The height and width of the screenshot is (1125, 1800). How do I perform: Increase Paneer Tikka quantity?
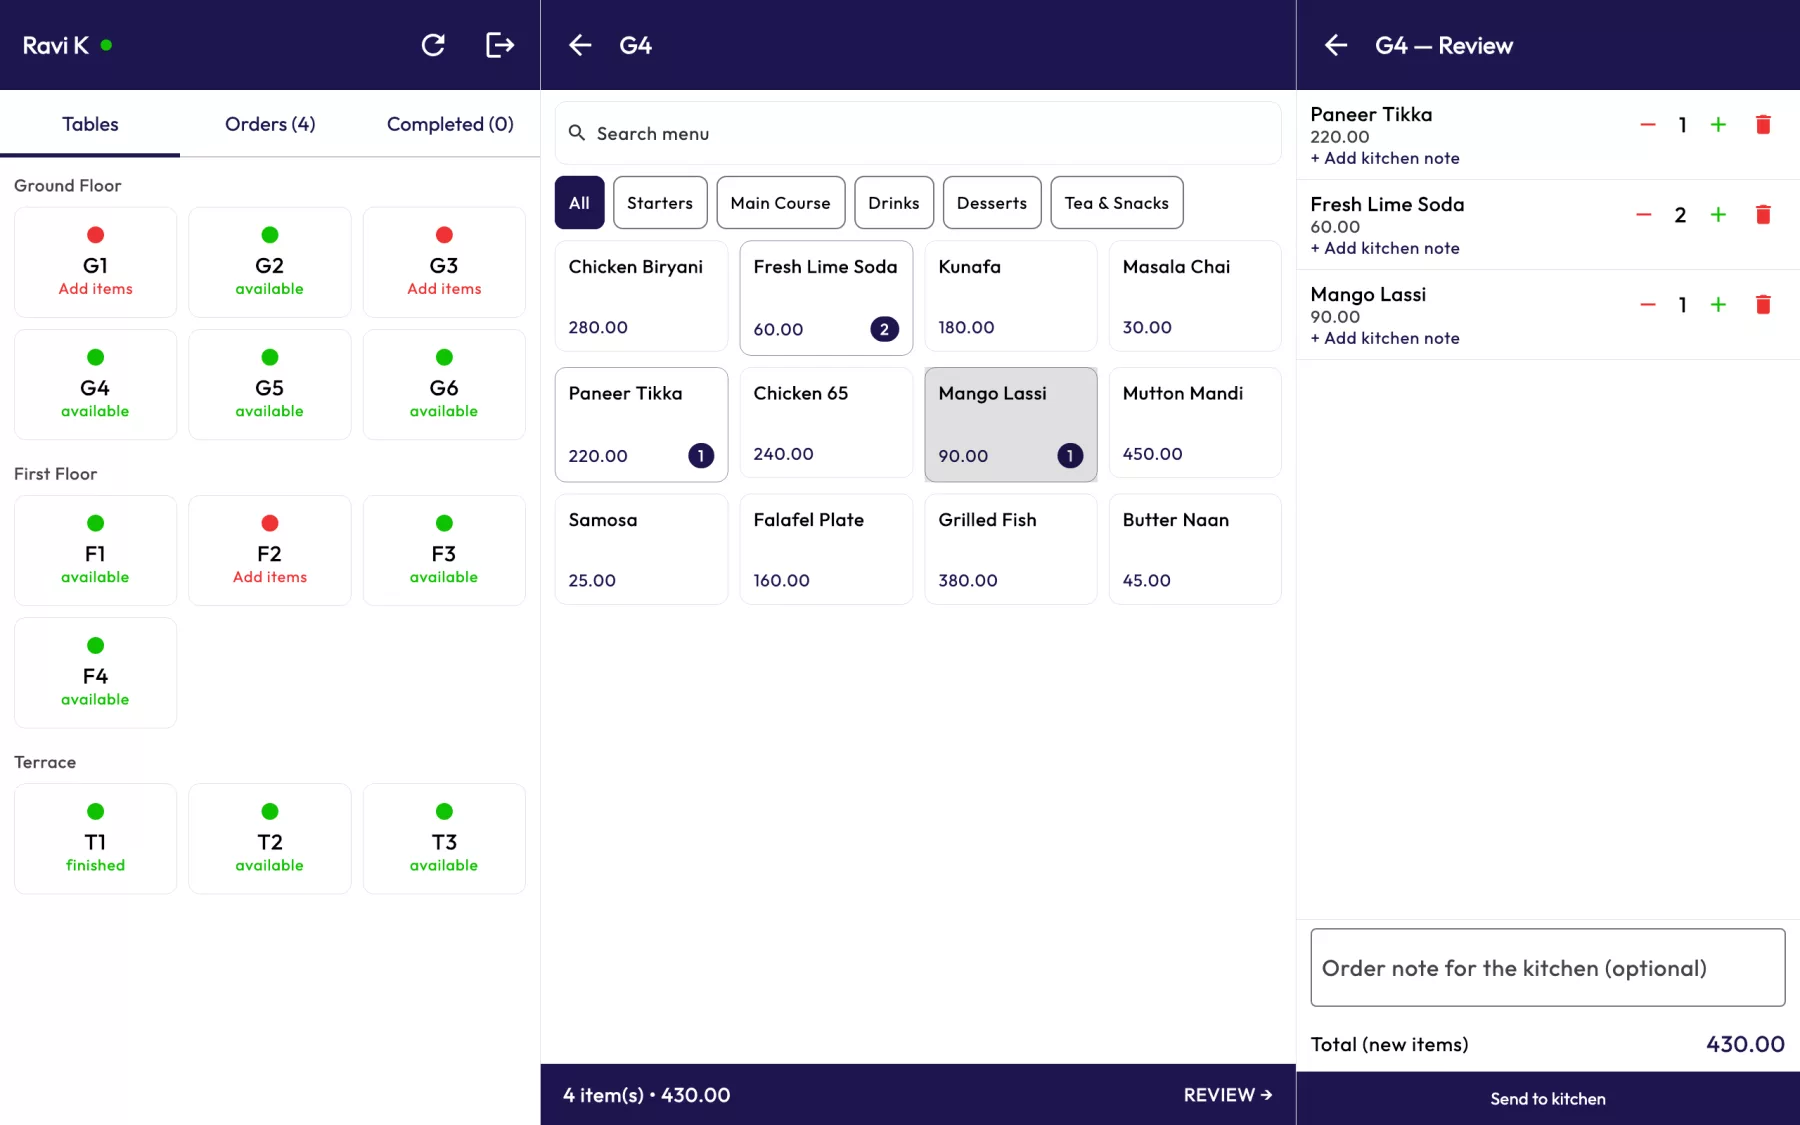(x=1718, y=125)
